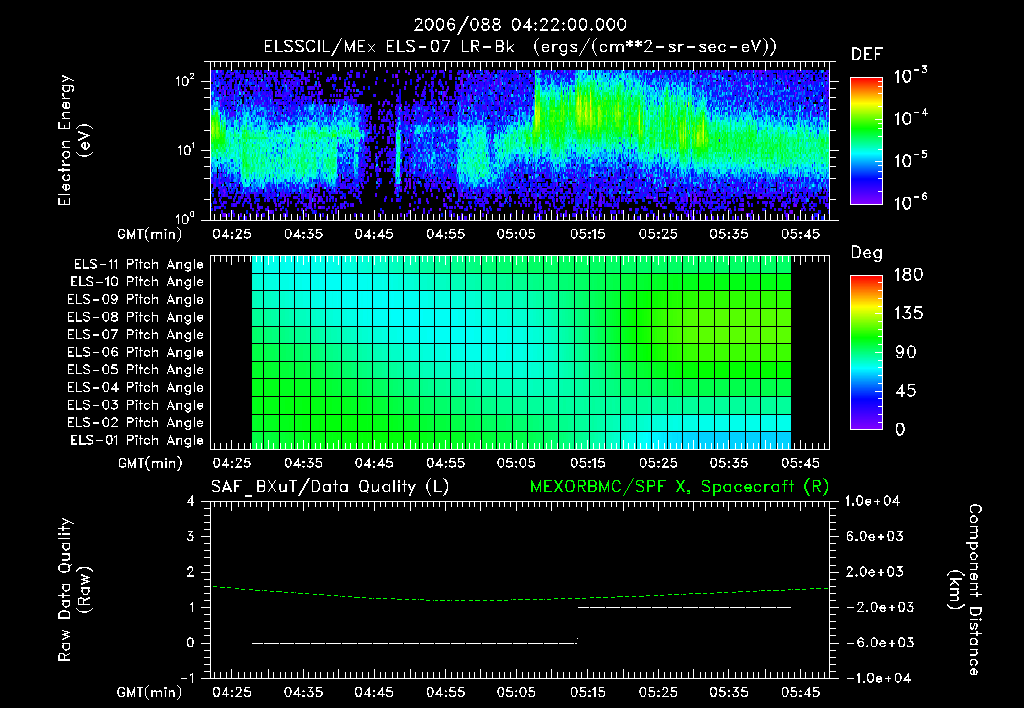Select the 0 value on Deg scale

pyautogui.click(x=900, y=429)
